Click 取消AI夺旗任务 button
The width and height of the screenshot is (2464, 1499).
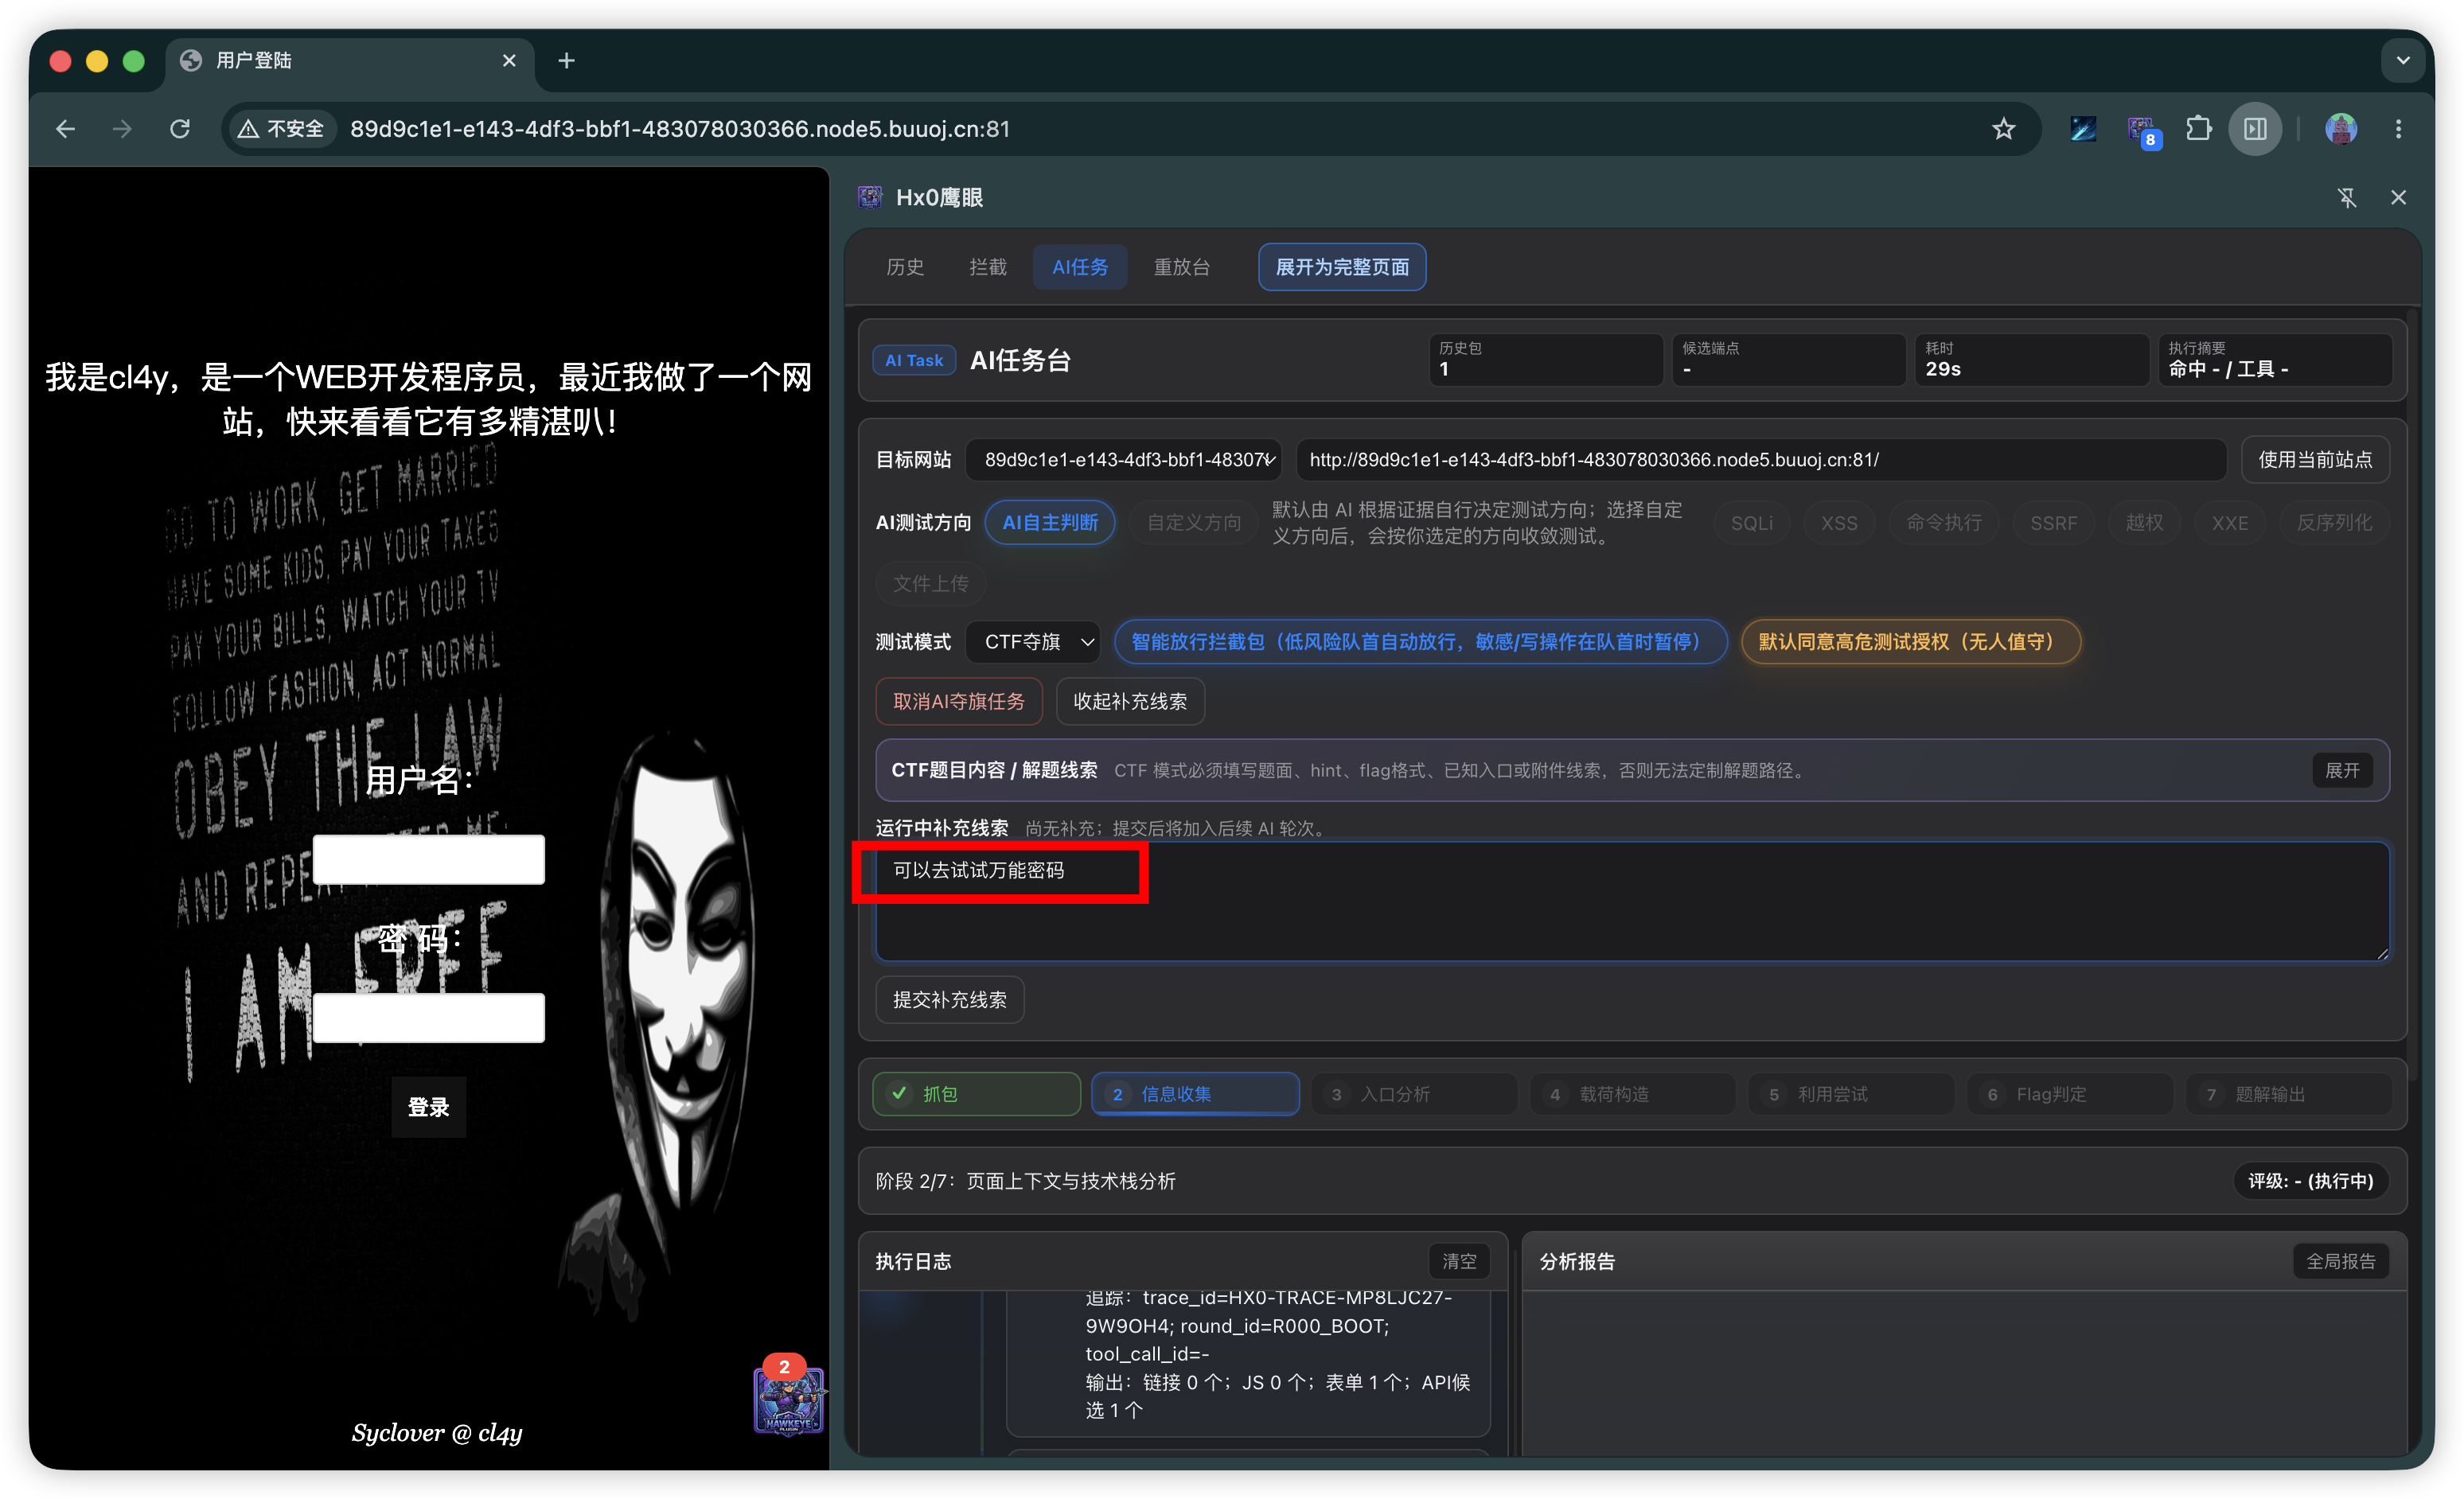click(959, 702)
